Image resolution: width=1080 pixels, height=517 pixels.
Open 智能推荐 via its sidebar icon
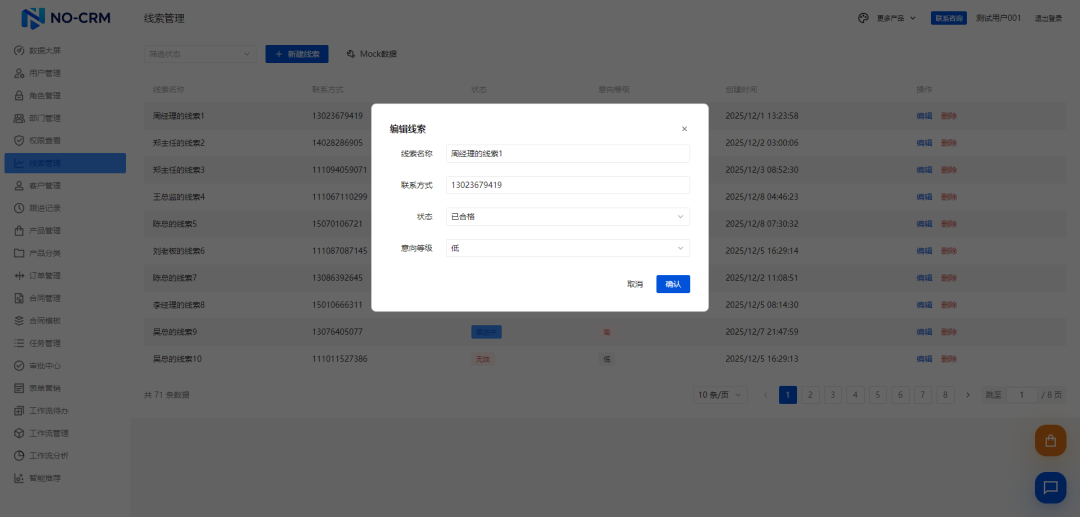tap(19, 478)
